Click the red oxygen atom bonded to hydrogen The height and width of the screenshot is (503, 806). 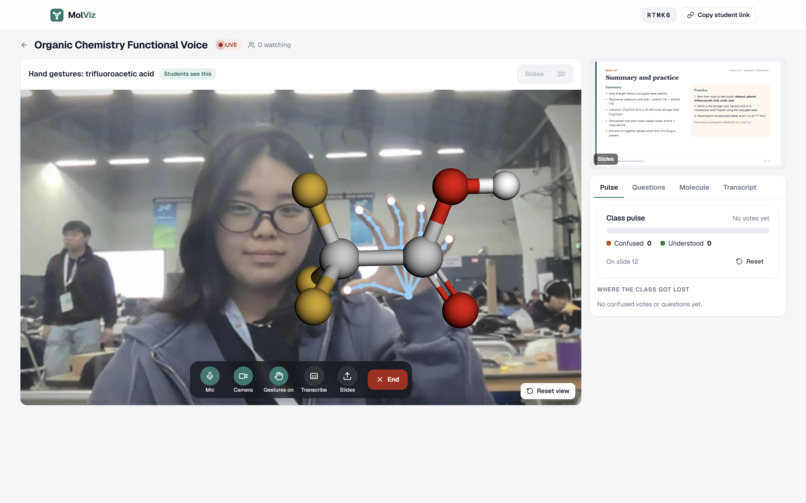click(450, 186)
